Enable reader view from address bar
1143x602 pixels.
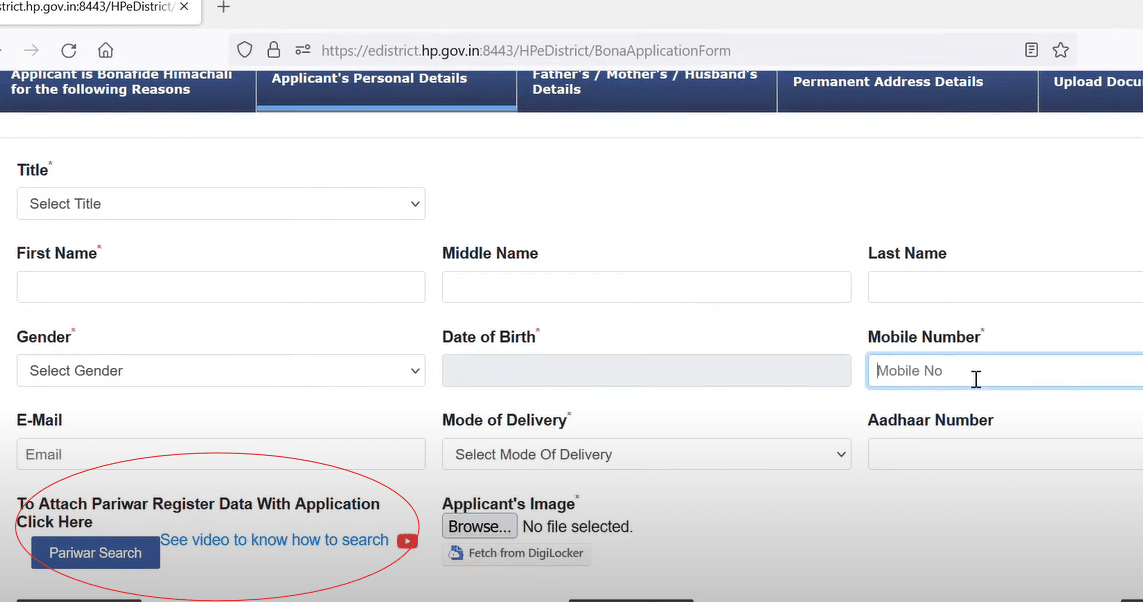coord(1031,49)
